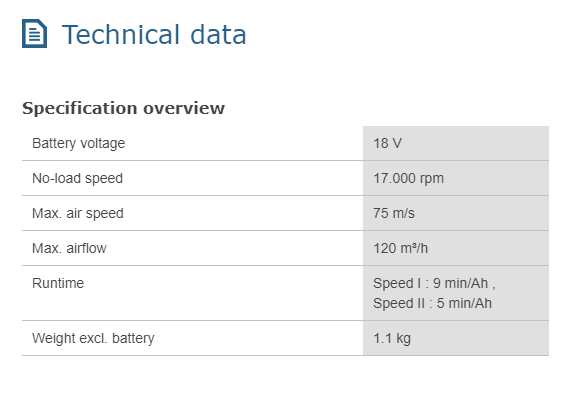The width and height of the screenshot is (572, 395).
Task: Click the word overview in the subheading
Action: [x=184, y=108]
